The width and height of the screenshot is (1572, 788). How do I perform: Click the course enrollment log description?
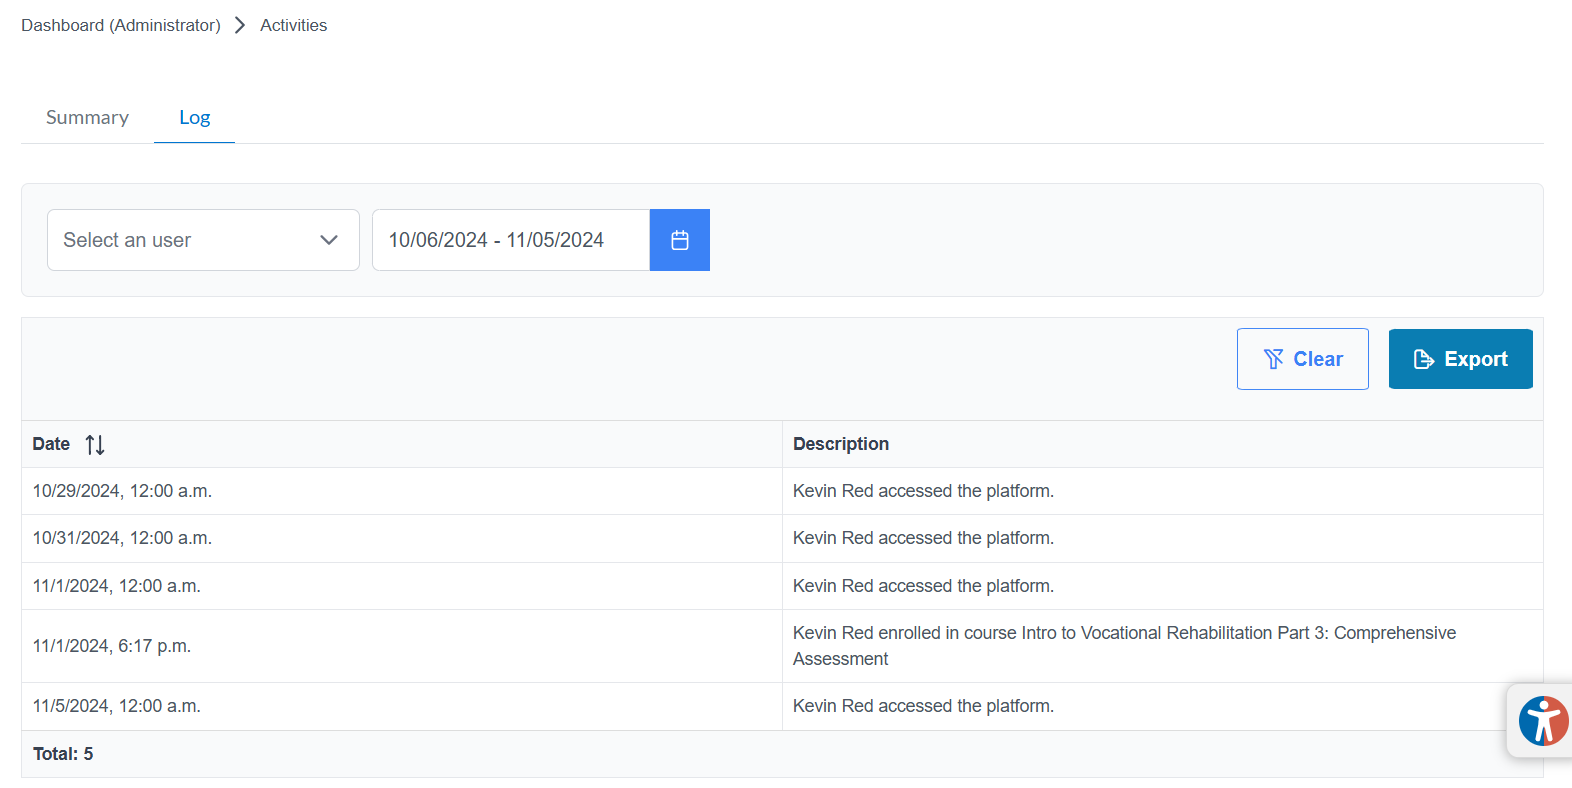1124,646
